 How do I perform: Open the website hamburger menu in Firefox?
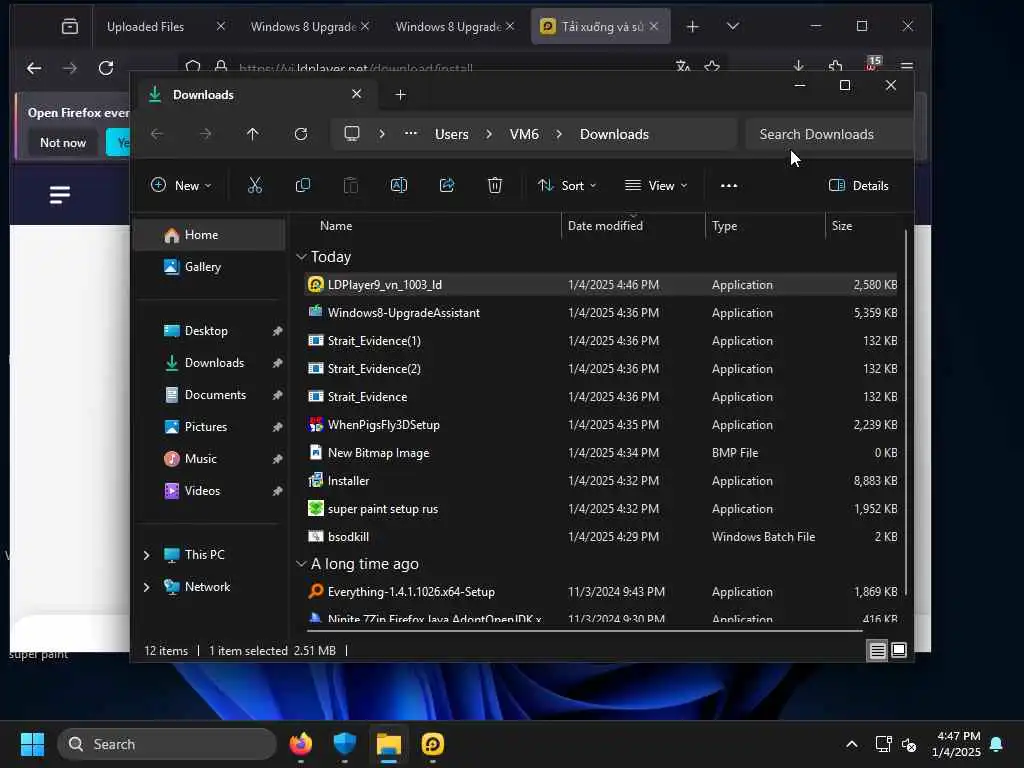(x=59, y=195)
